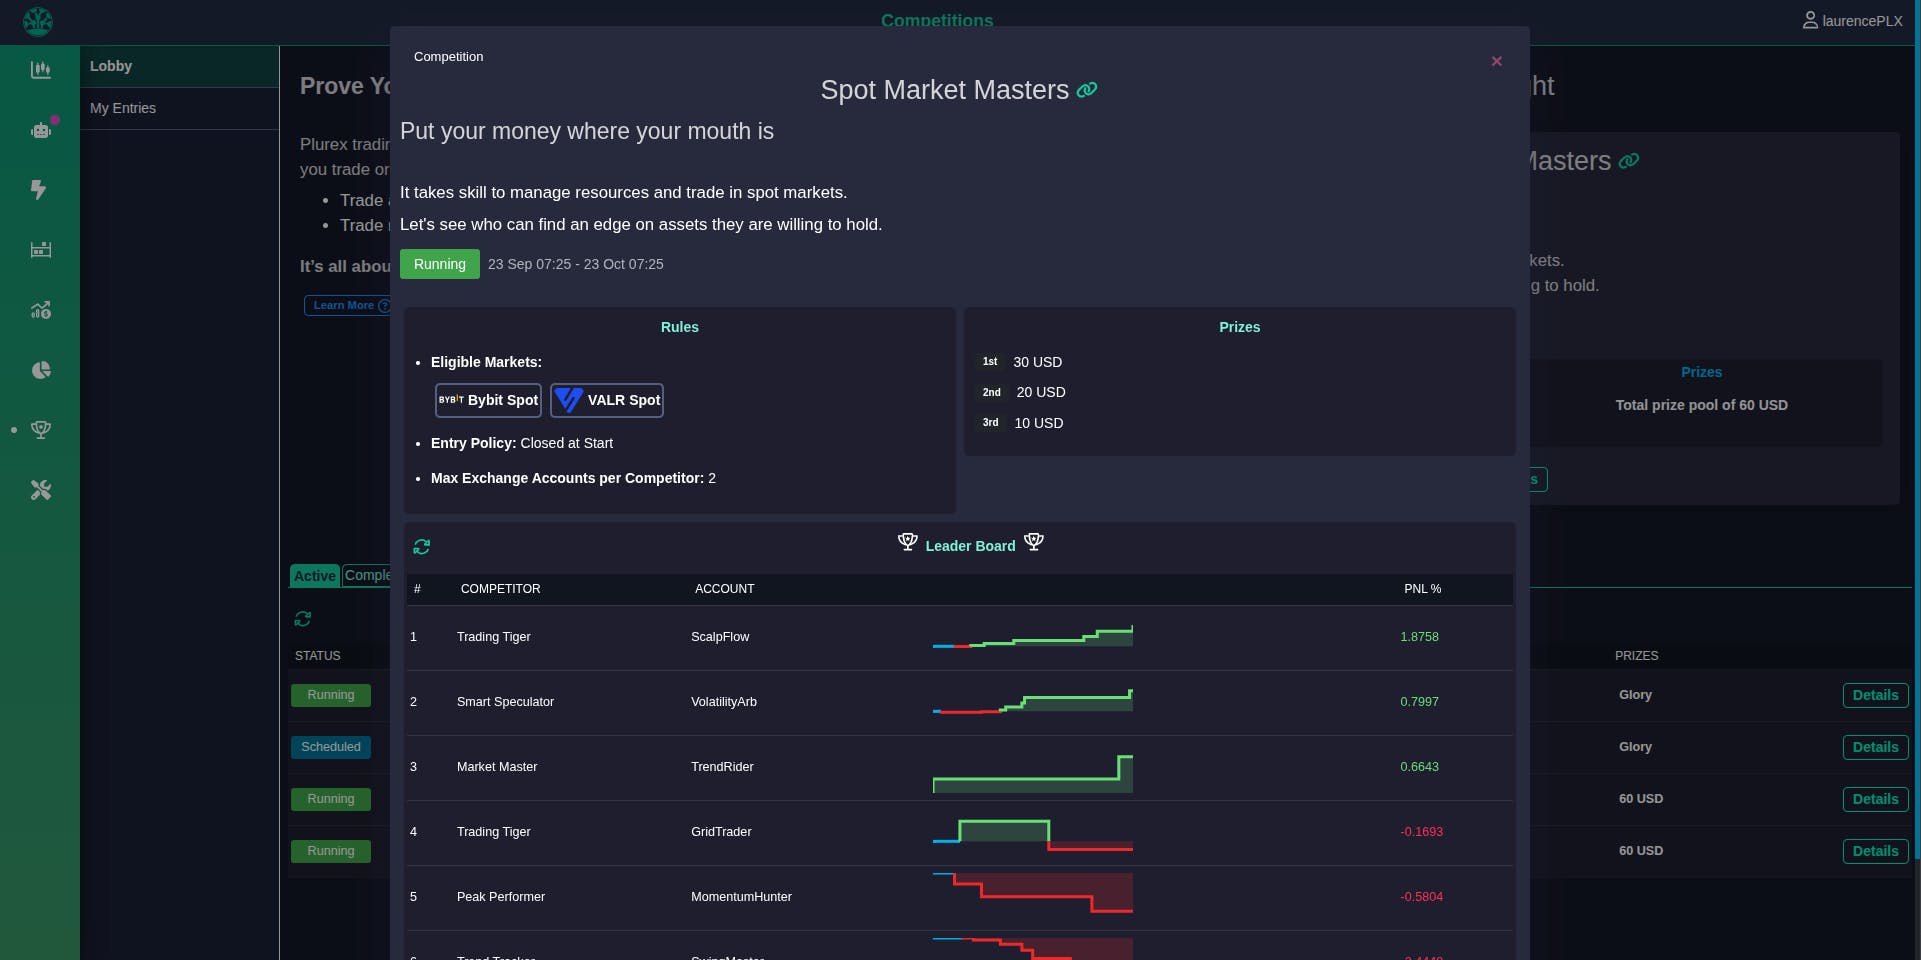
Task: Click the Plurex logo icon
Action: pyautogui.click(x=38, y=21)
